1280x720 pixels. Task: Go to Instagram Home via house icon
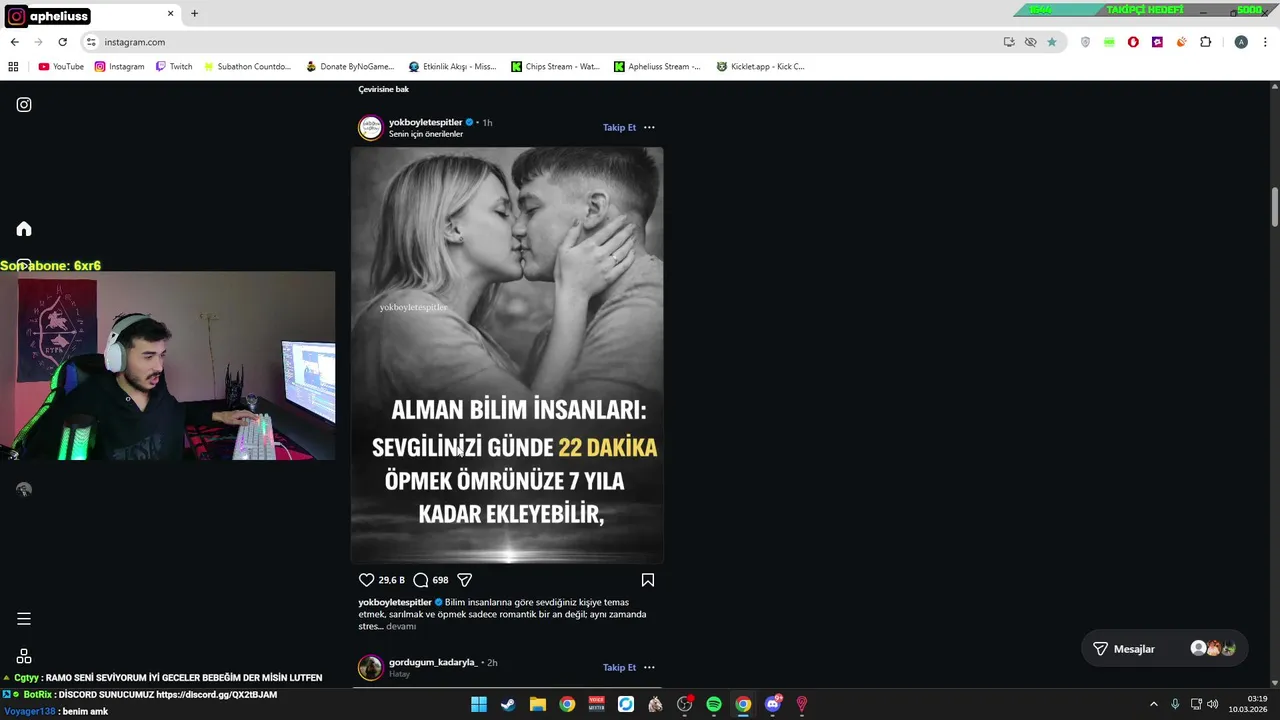pyautogui.click(x=24, y=229)
